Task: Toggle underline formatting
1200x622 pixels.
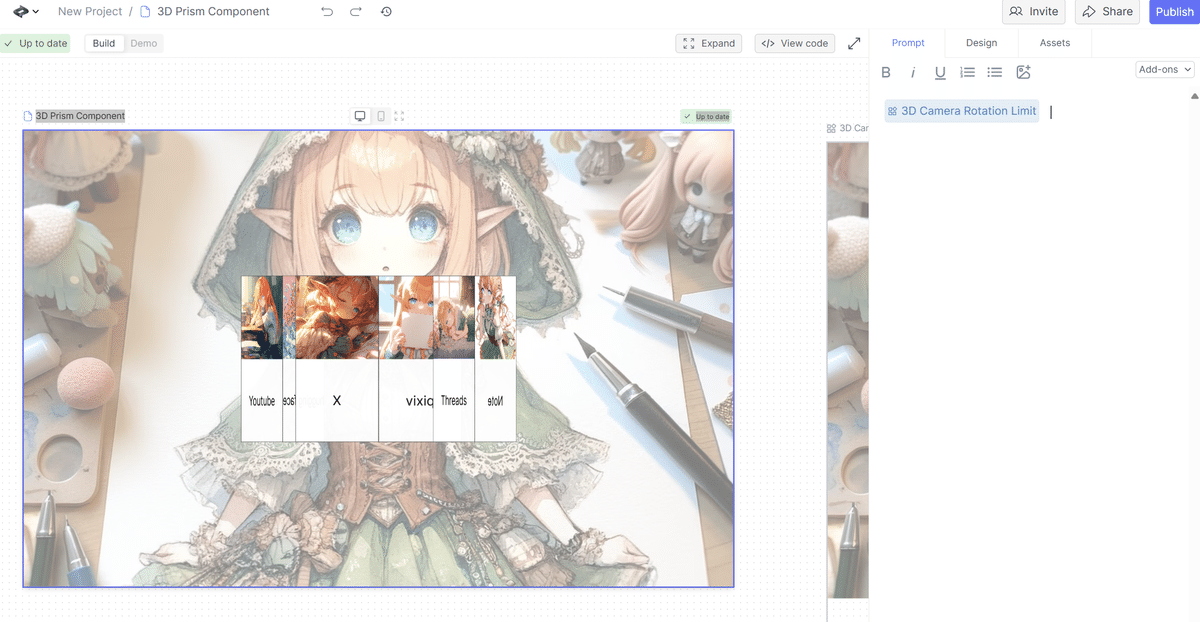Action: tap(940, 72)
